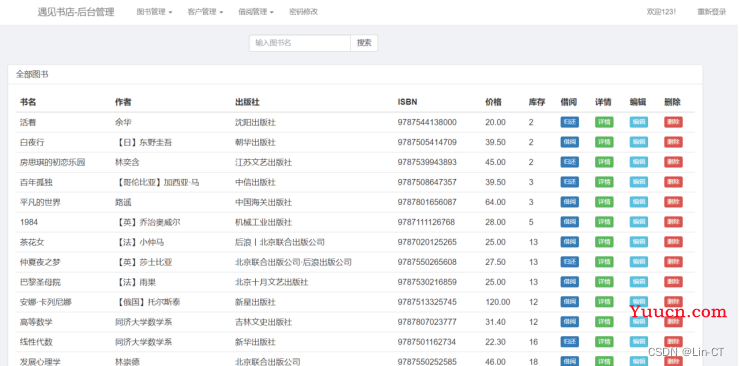Viewport: 739px width, 366px height.
Task: Open the 借阅管理 dropdown menu
Action: (x=256, y=12)
